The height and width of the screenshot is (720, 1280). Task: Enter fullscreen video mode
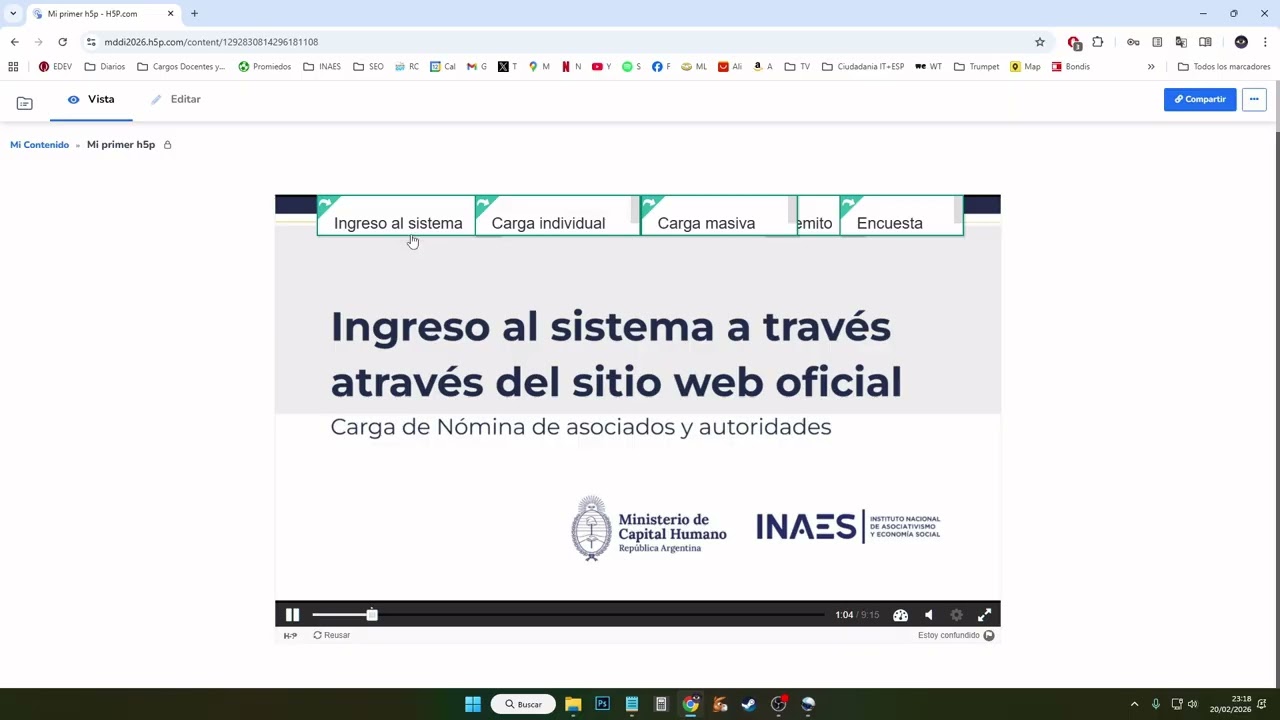coord(984,615)
